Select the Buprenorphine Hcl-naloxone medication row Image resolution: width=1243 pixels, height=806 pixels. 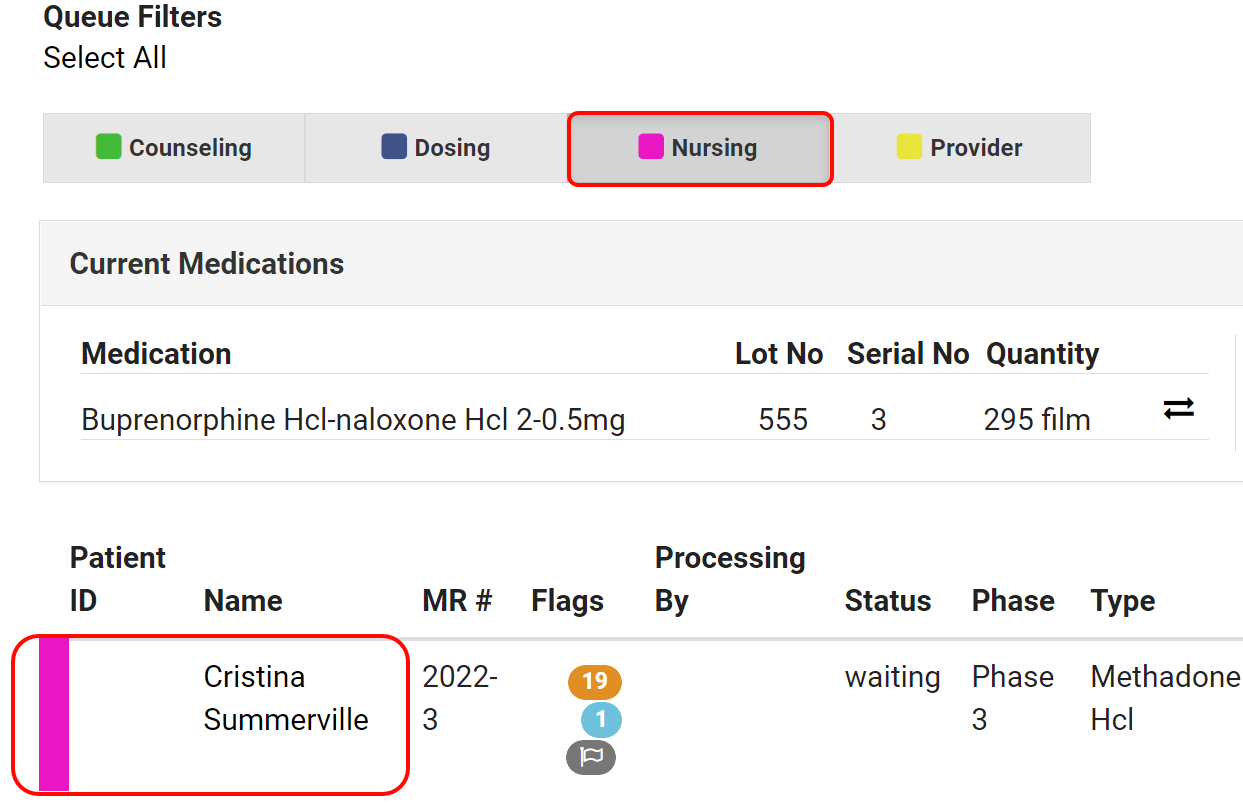pyautogui.click(x=353, y=420)
